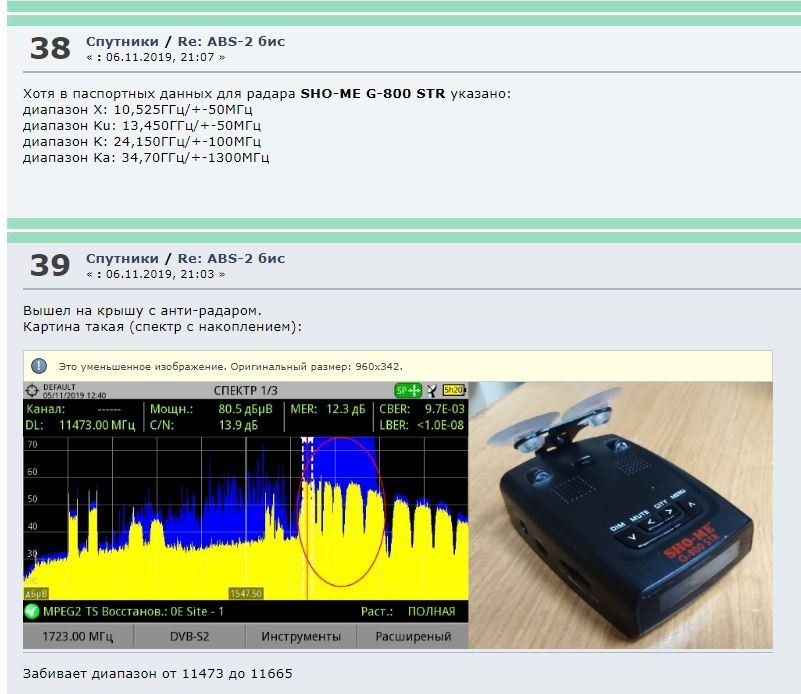Click the resized image notice text
Viewport: 801px width, 694px height.
tap(230, 367)
